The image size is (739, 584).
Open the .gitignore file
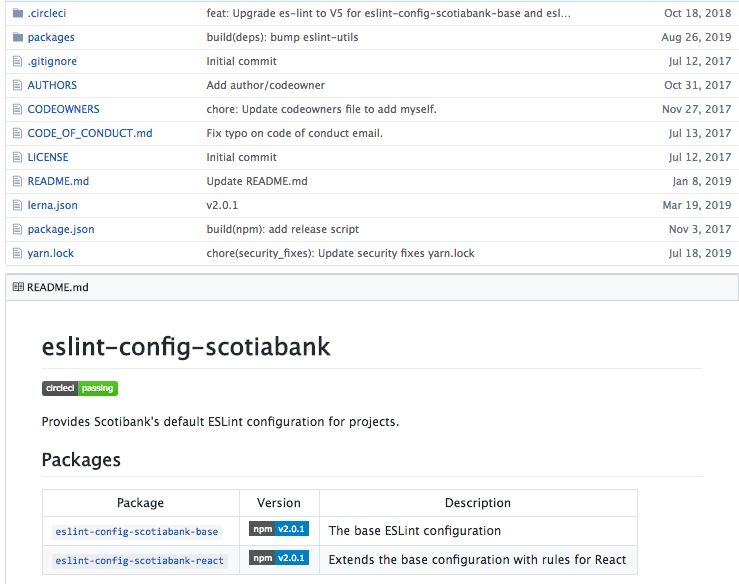[x=52, y=61]
